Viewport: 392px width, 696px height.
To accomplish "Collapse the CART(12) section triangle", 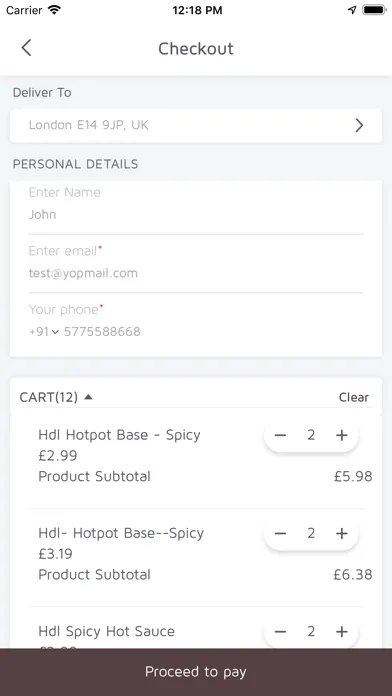I will coord(88,397).
